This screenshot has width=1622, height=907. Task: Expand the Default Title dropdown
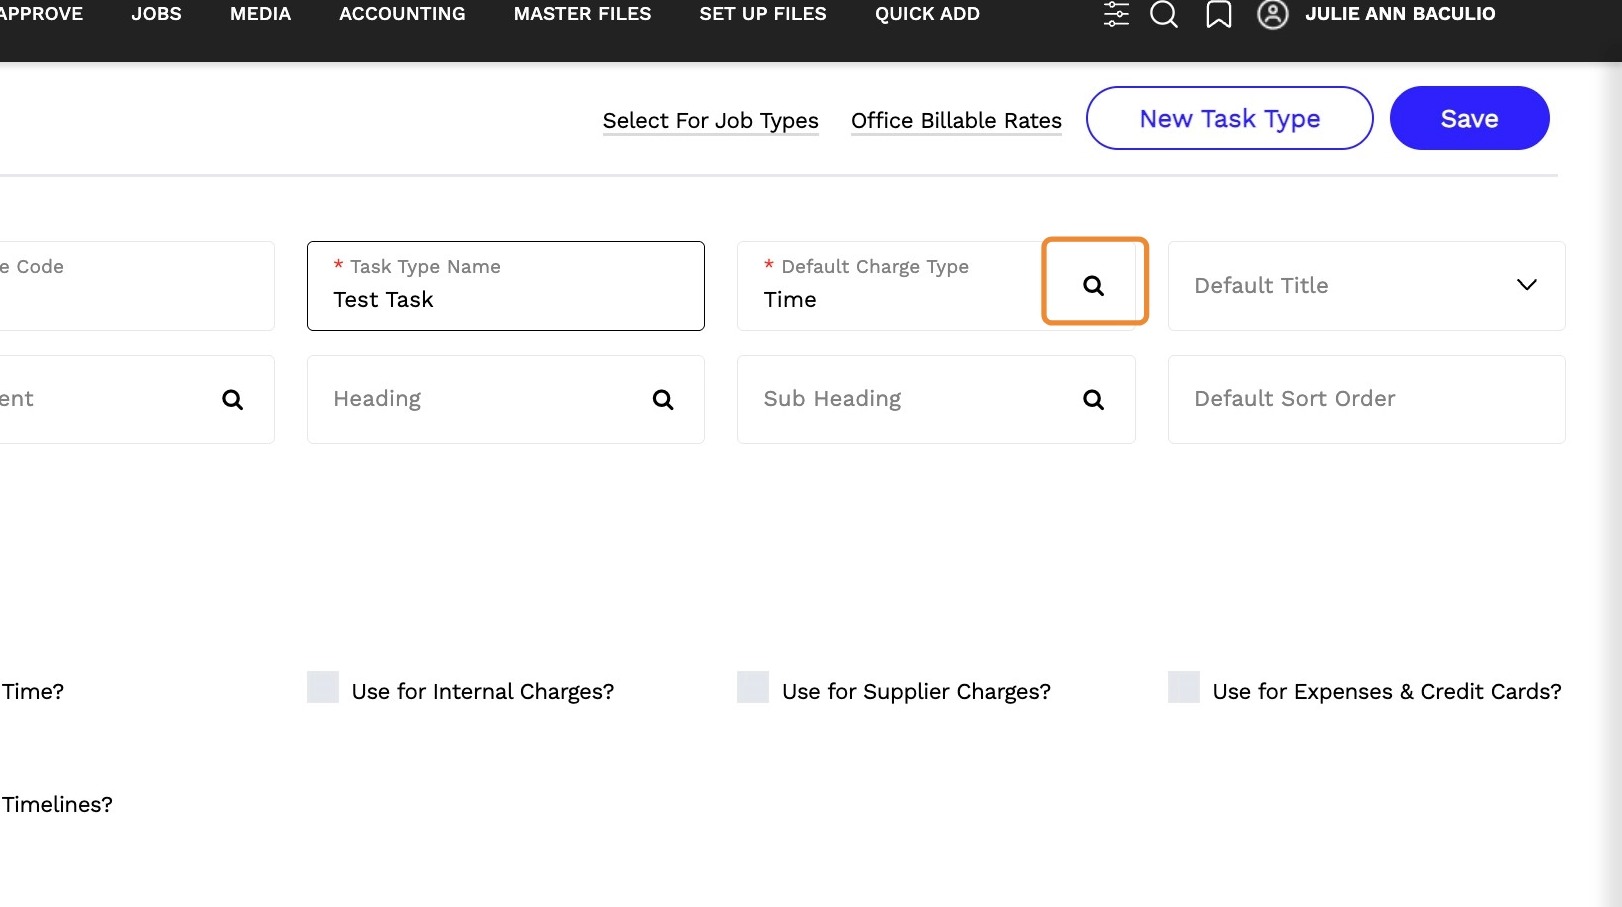pos(1526,285)
